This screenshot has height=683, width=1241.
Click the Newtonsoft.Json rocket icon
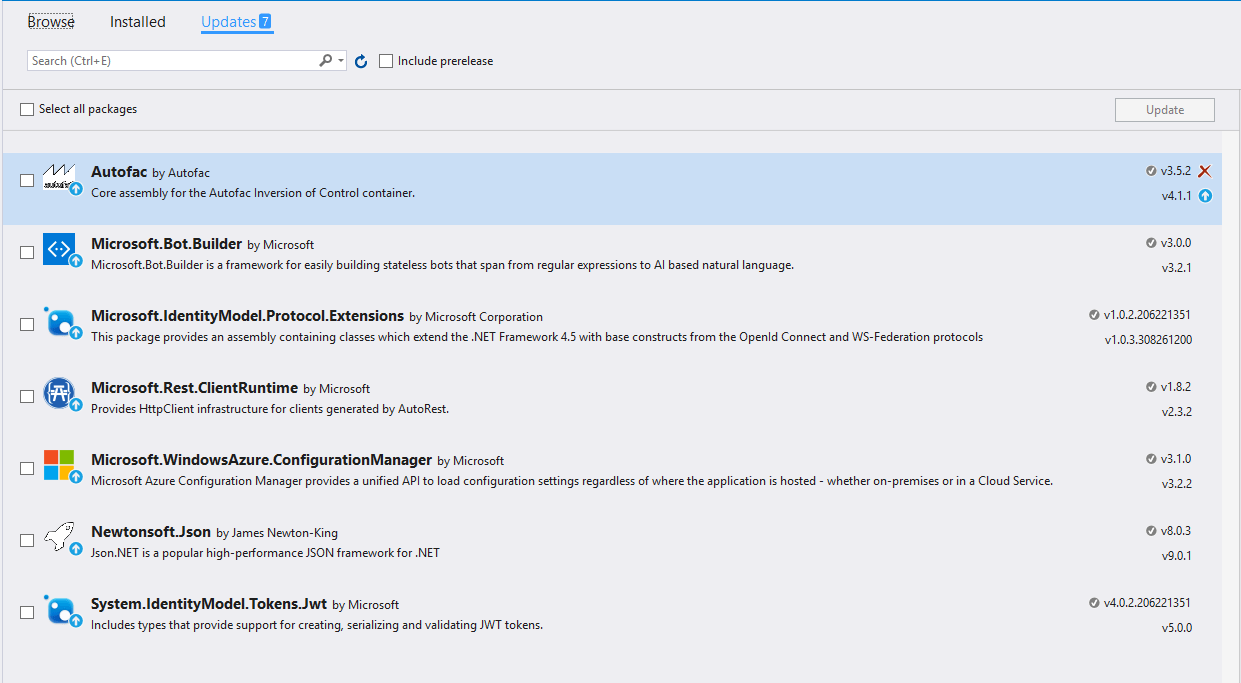point(59,537)
